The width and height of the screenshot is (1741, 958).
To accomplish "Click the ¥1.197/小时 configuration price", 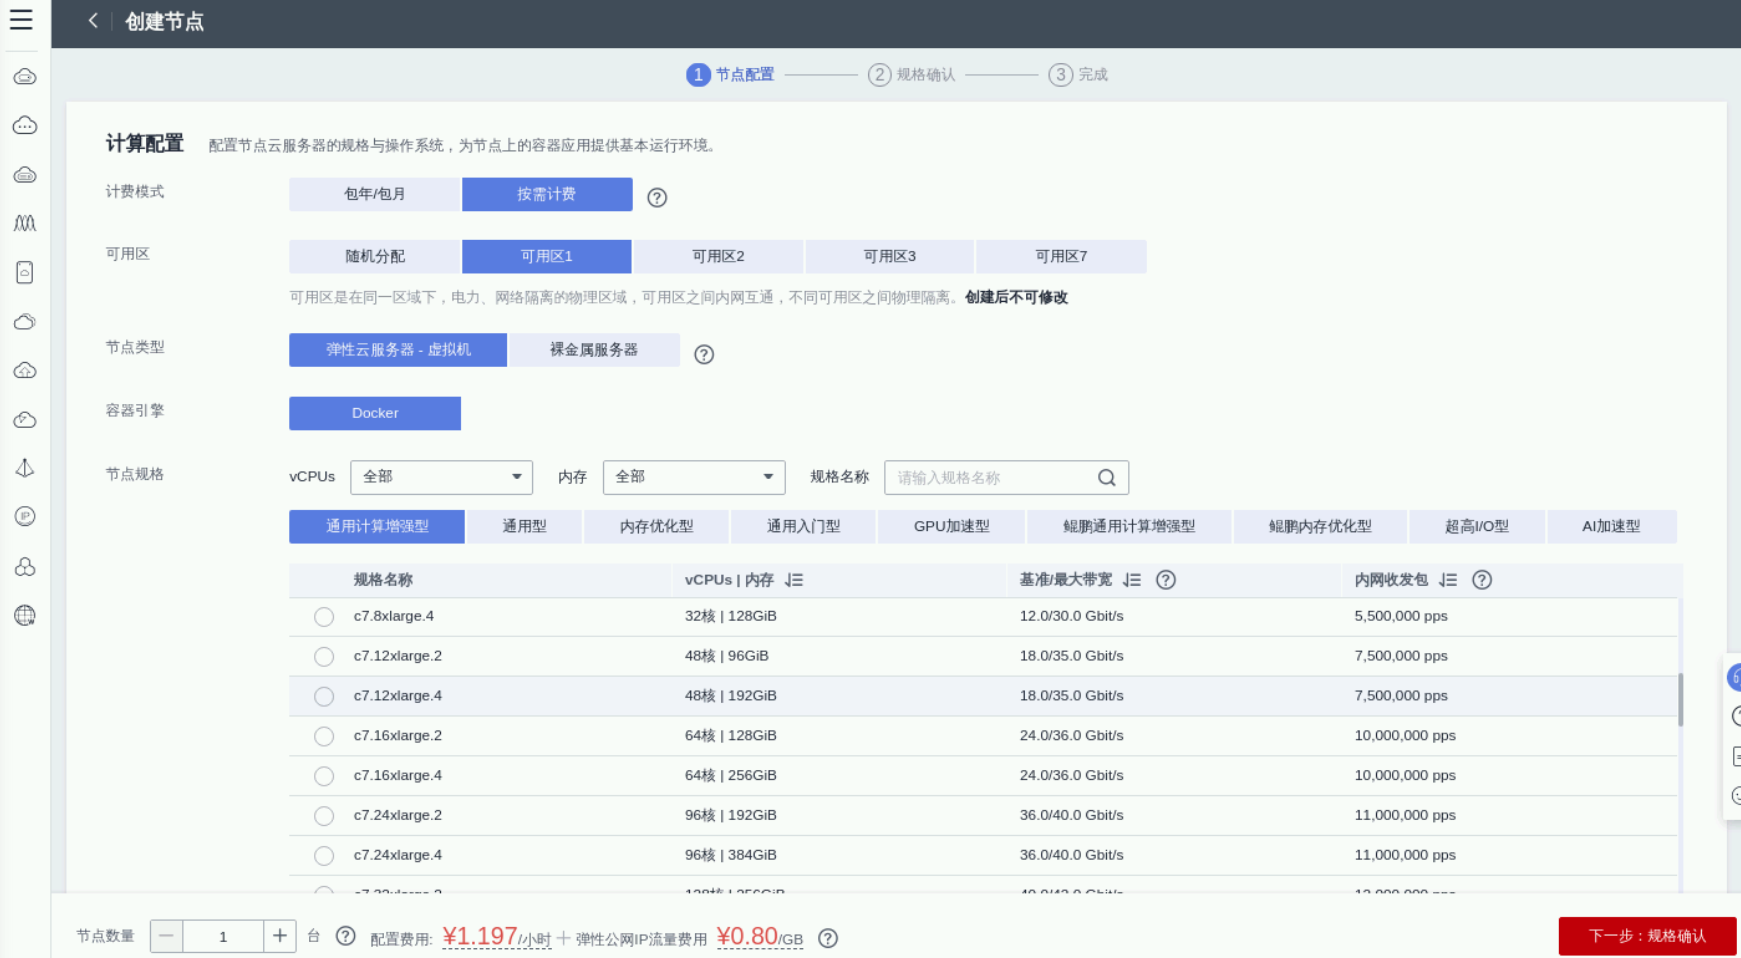I will click(x=496, y=937).
